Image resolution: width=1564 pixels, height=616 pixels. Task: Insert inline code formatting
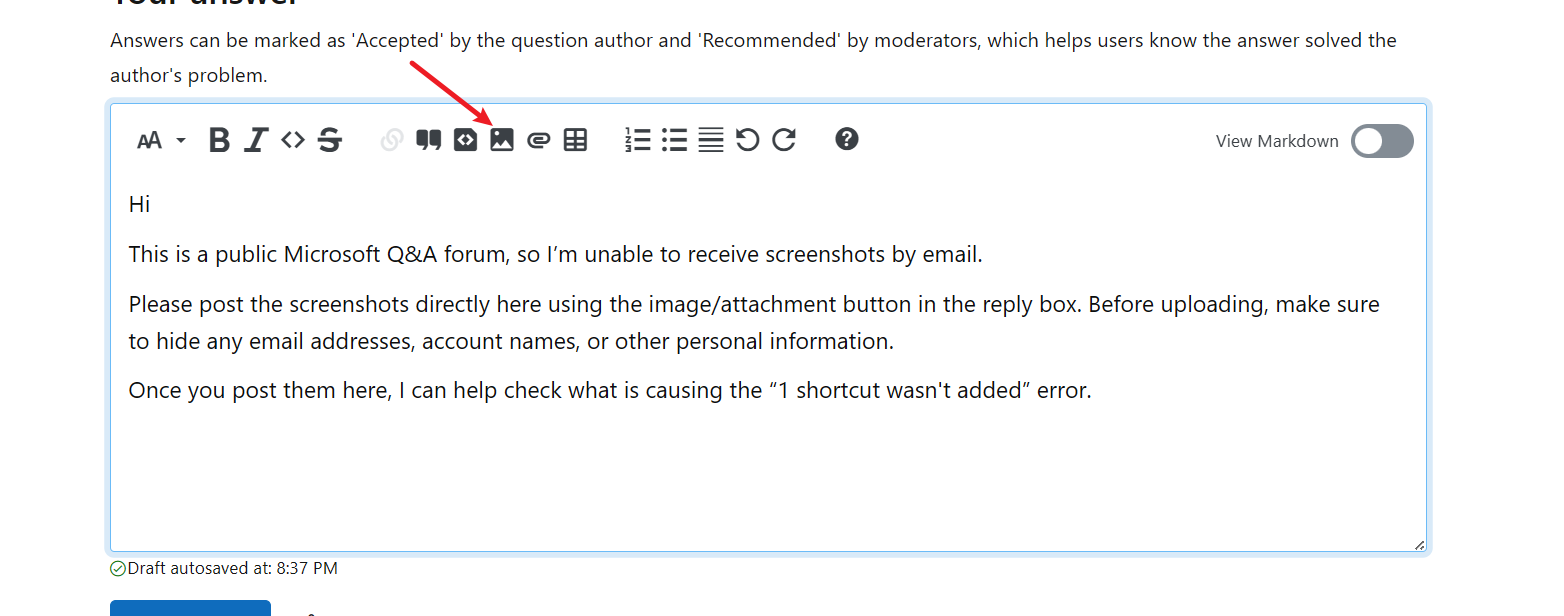pyautogui.click(x=292, y=140)
